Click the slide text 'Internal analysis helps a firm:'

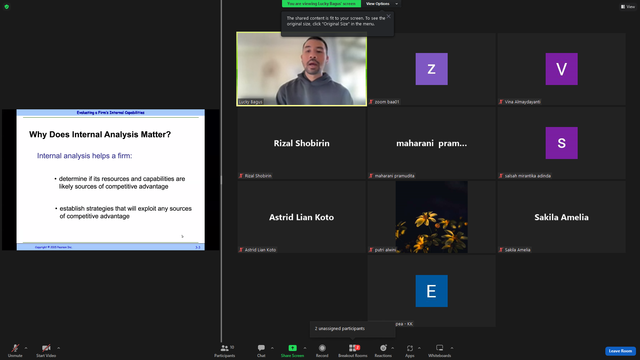[x=84, y=156]
